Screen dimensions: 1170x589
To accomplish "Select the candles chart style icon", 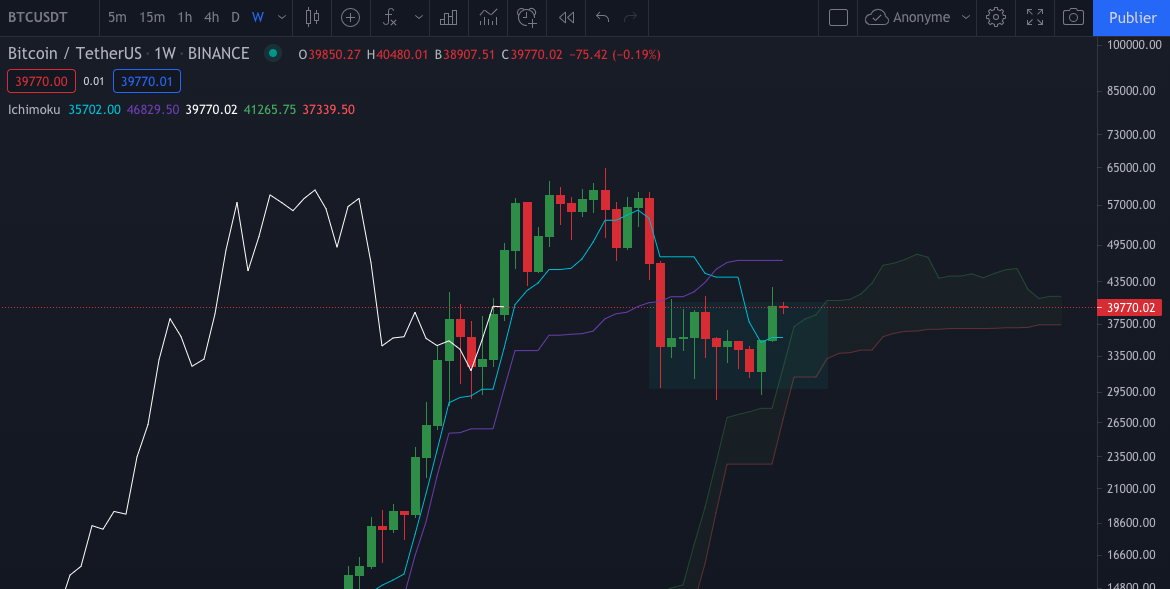I will 311,17.
